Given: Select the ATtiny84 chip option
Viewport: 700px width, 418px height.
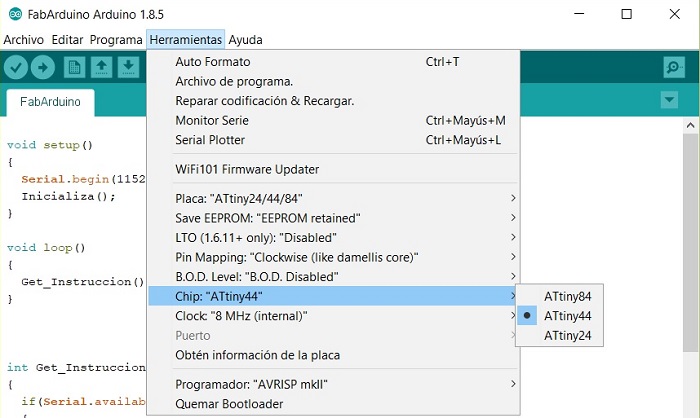Looking at the screenshot, I should click(x=567, y=296).
